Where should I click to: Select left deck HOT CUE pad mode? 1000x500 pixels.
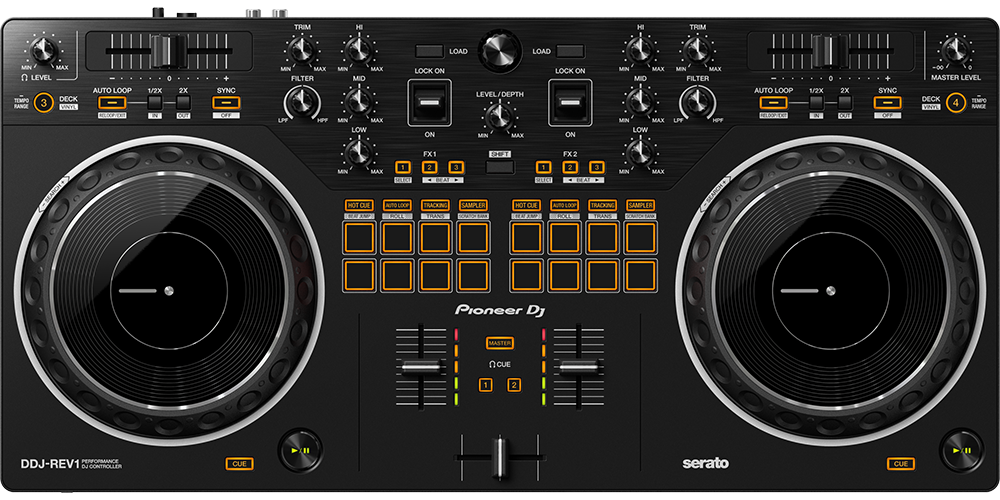tap(360, 205)
